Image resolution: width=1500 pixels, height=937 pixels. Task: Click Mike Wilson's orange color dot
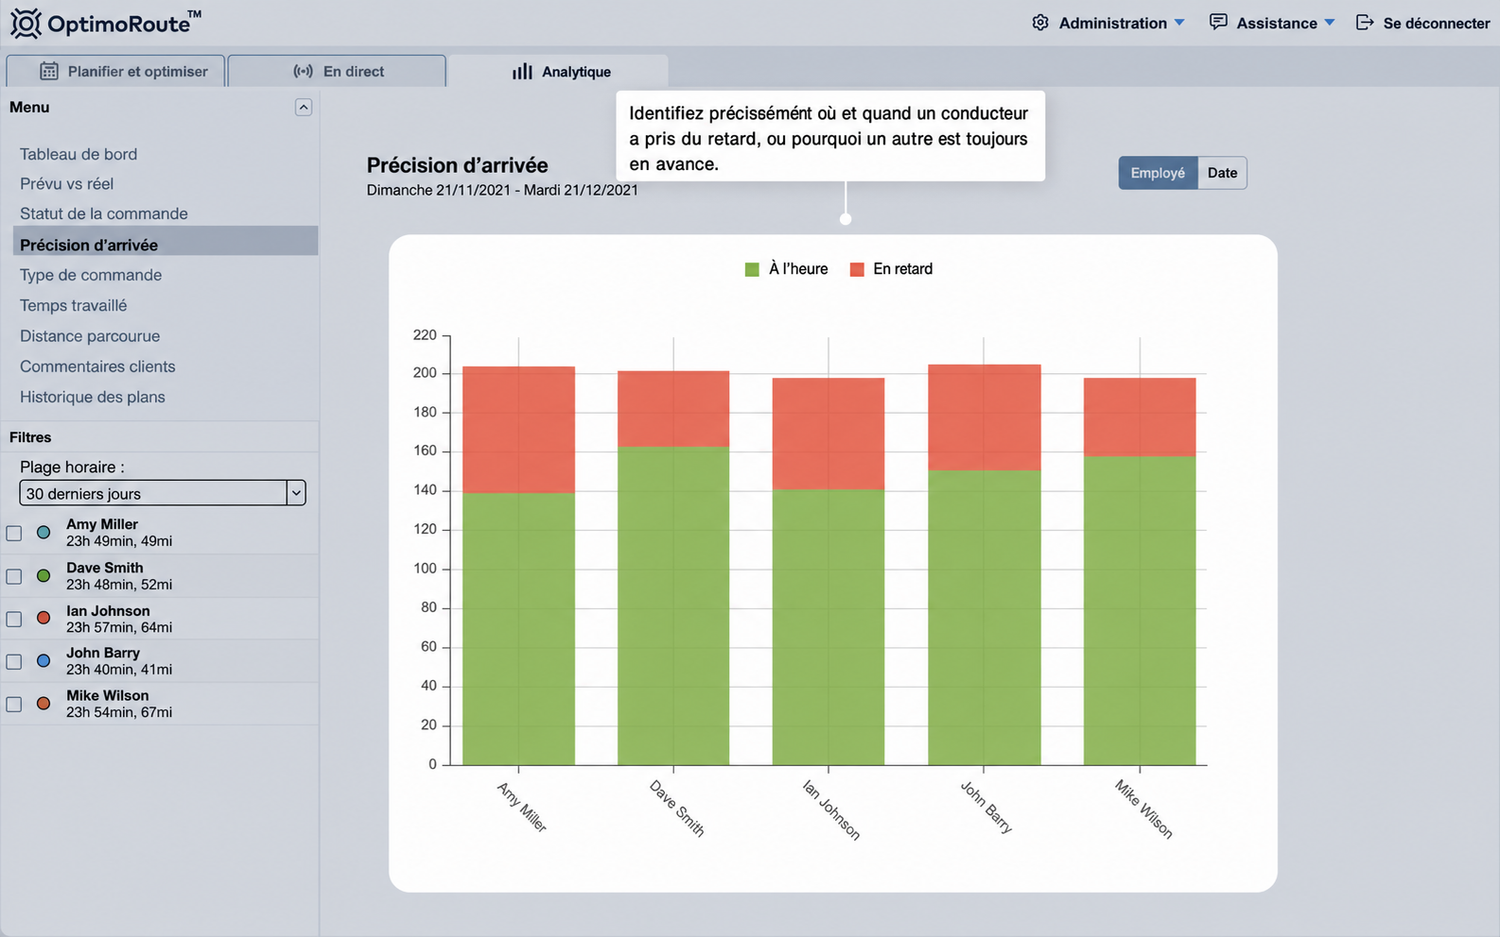click(43, 704)
